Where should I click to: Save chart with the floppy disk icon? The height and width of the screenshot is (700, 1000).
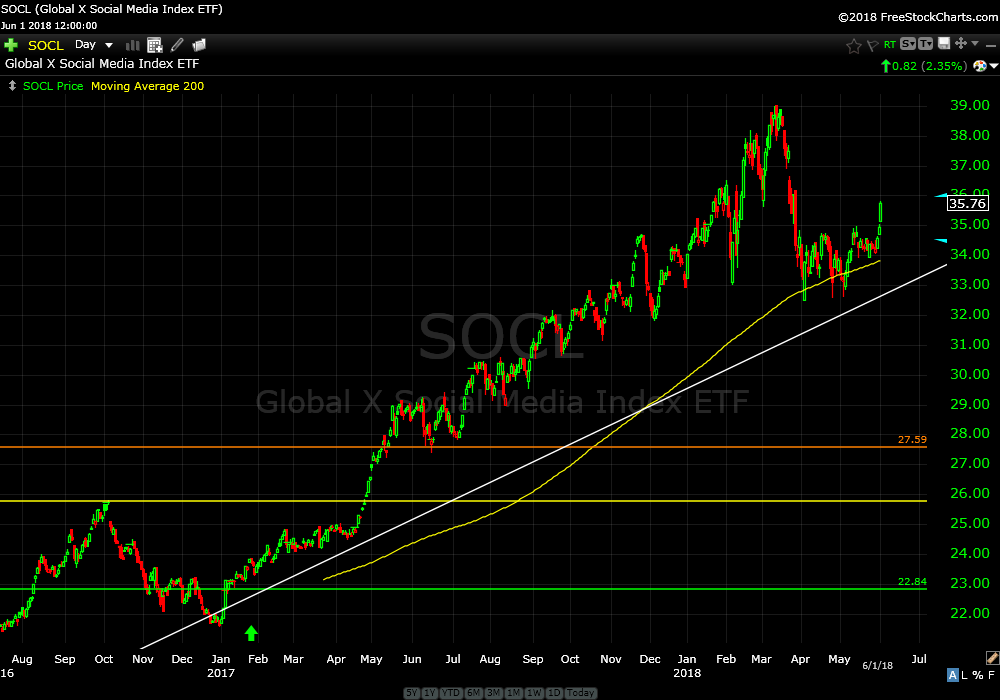pyautogui.click(x=943, y=44)
